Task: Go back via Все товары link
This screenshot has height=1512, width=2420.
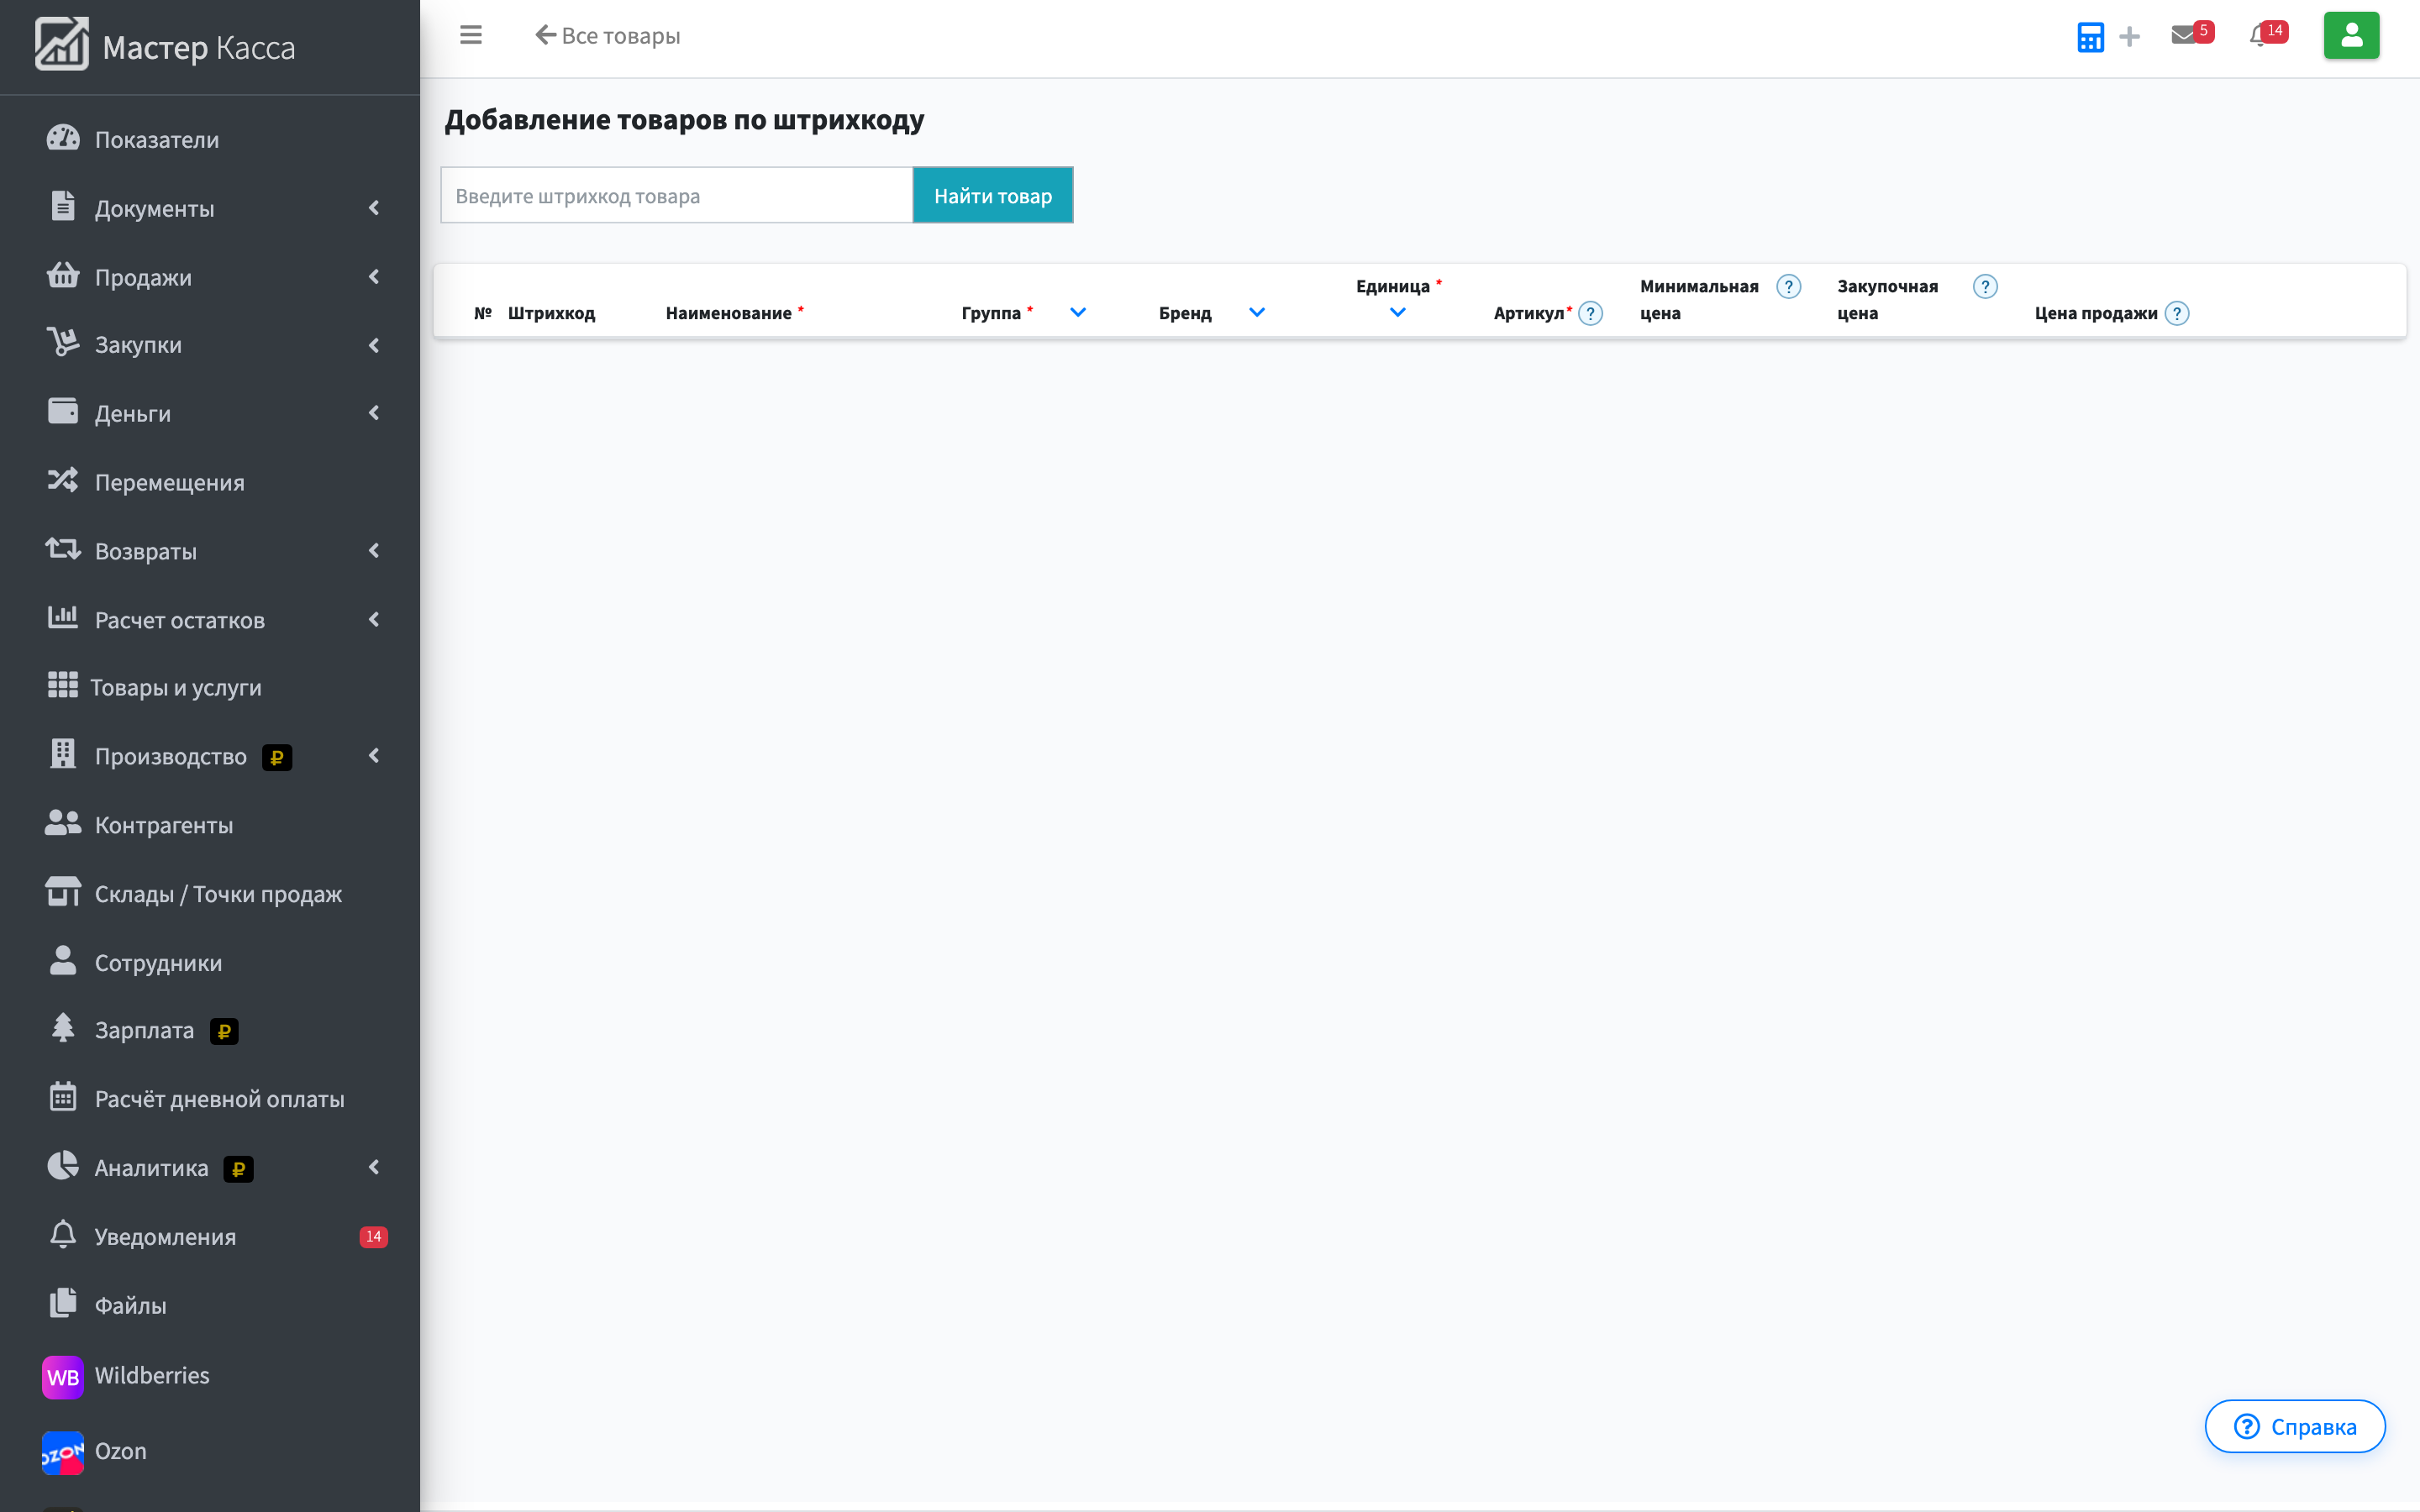Action: (607, 35)
